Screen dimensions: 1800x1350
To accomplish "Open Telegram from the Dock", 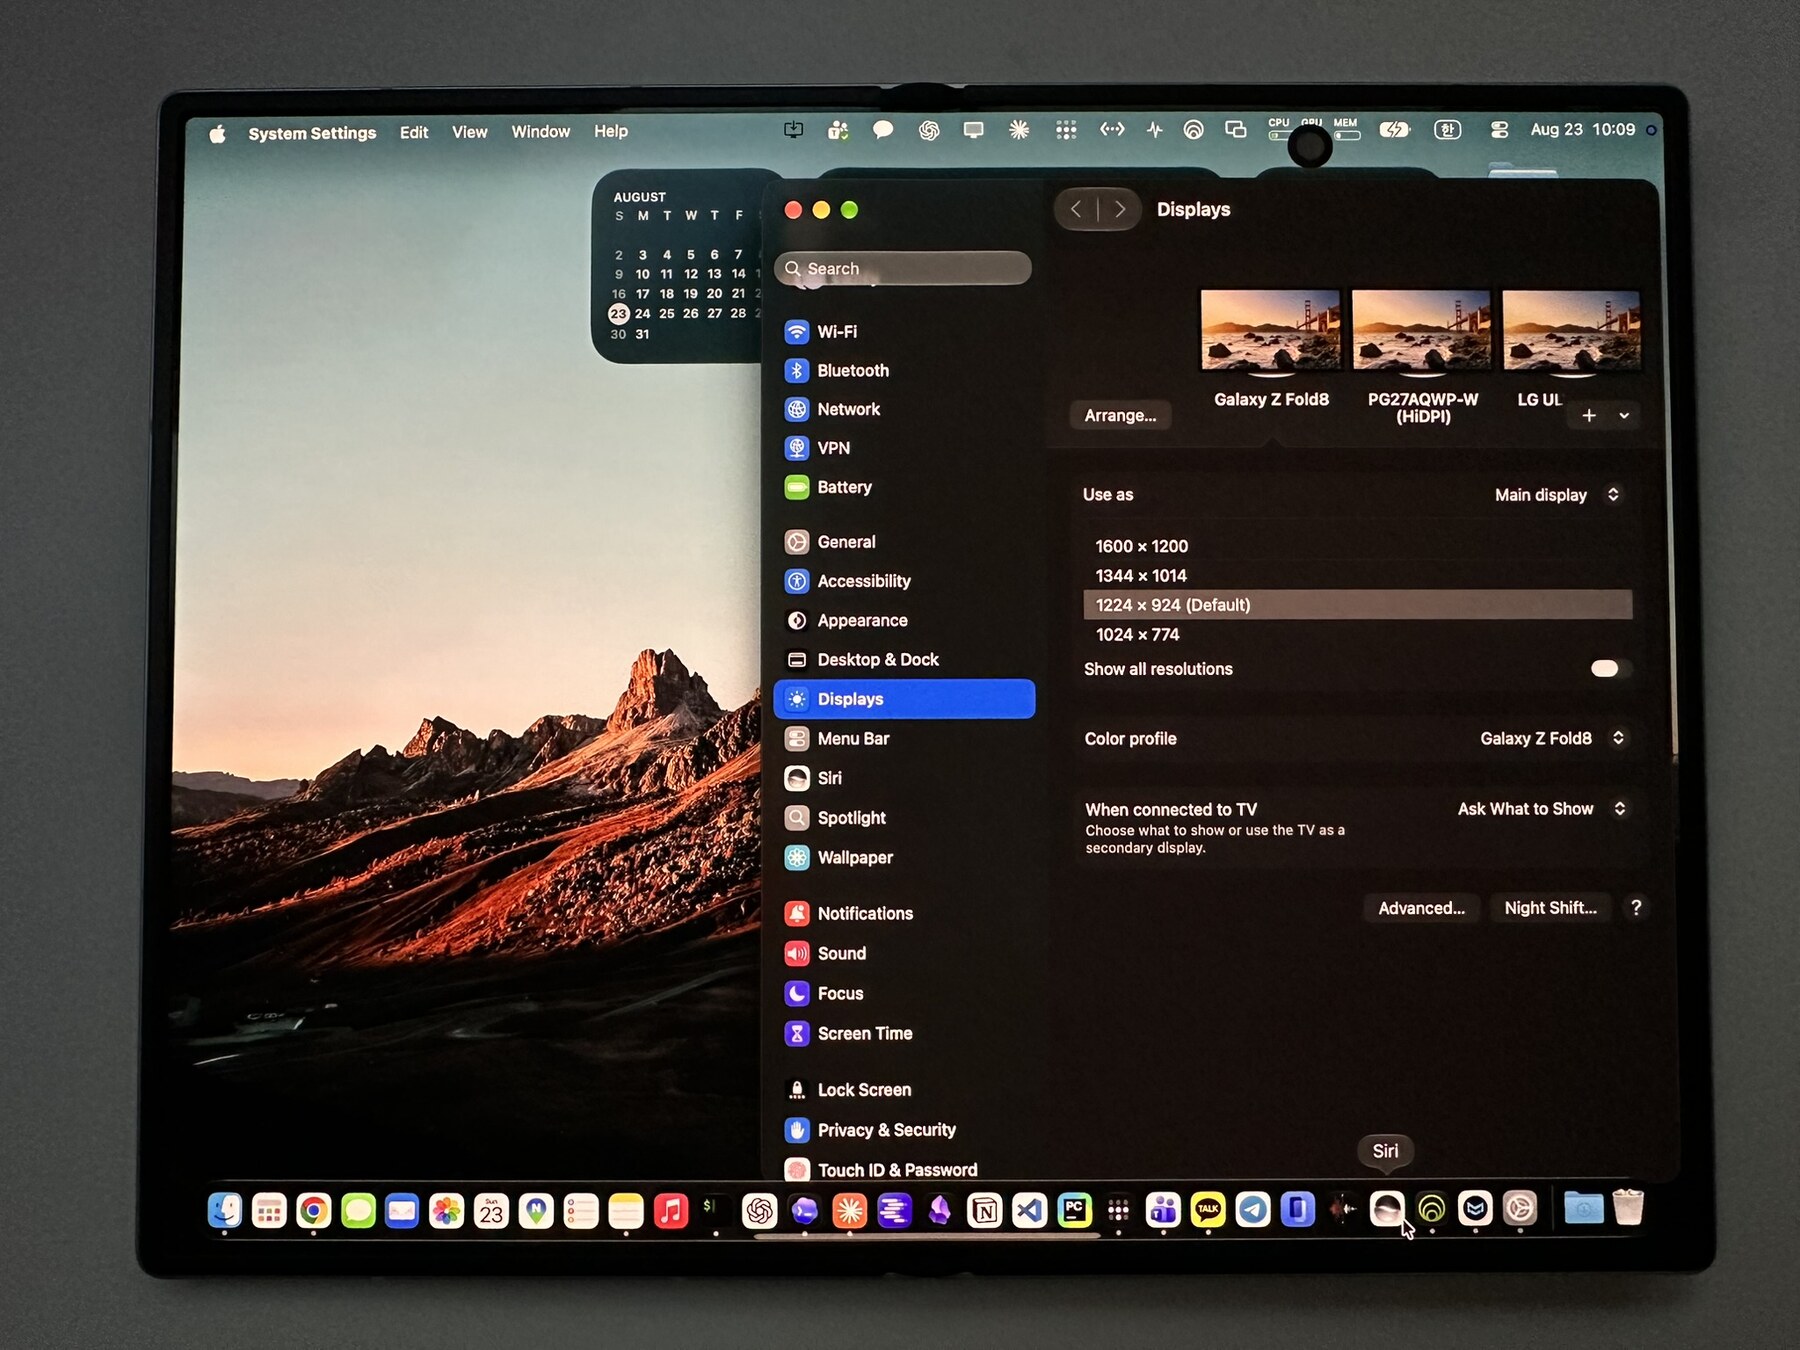I will pos(1253,1210).
